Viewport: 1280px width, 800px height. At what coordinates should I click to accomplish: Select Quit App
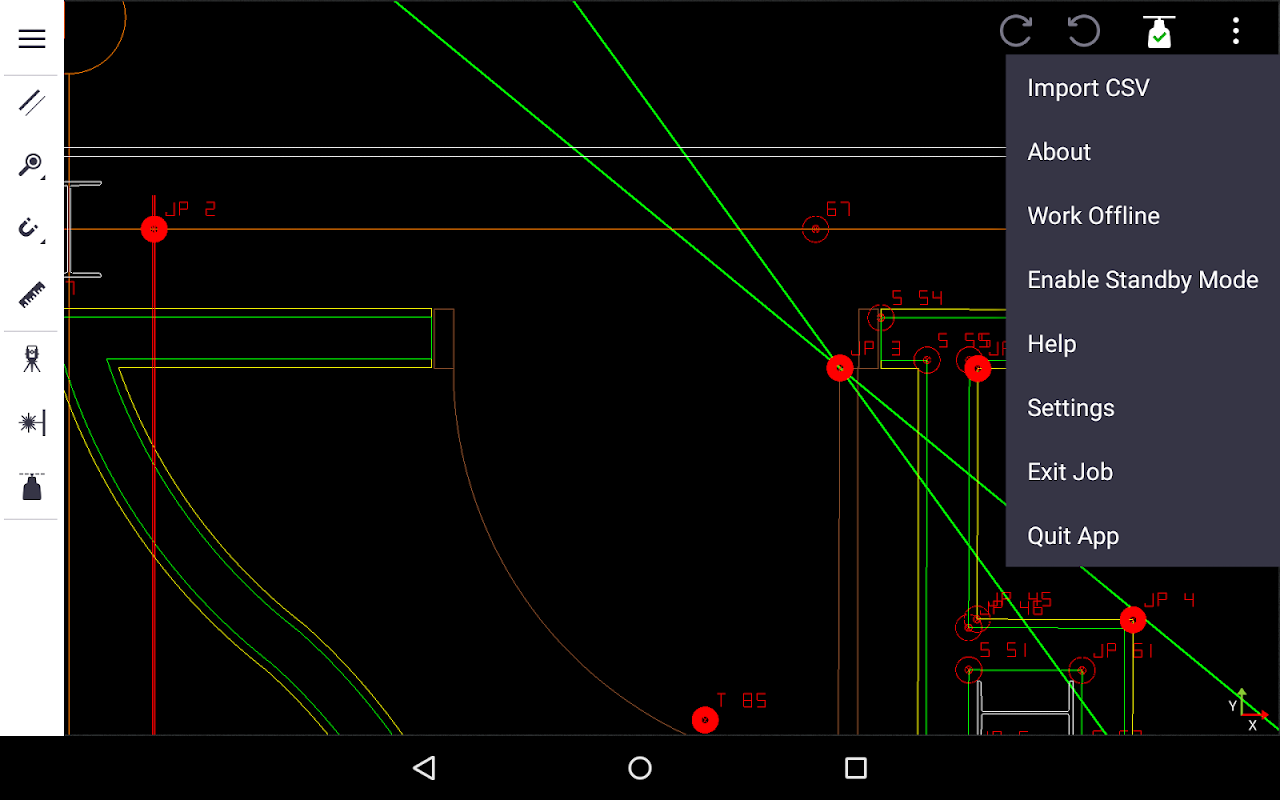tap(1143, 536)
